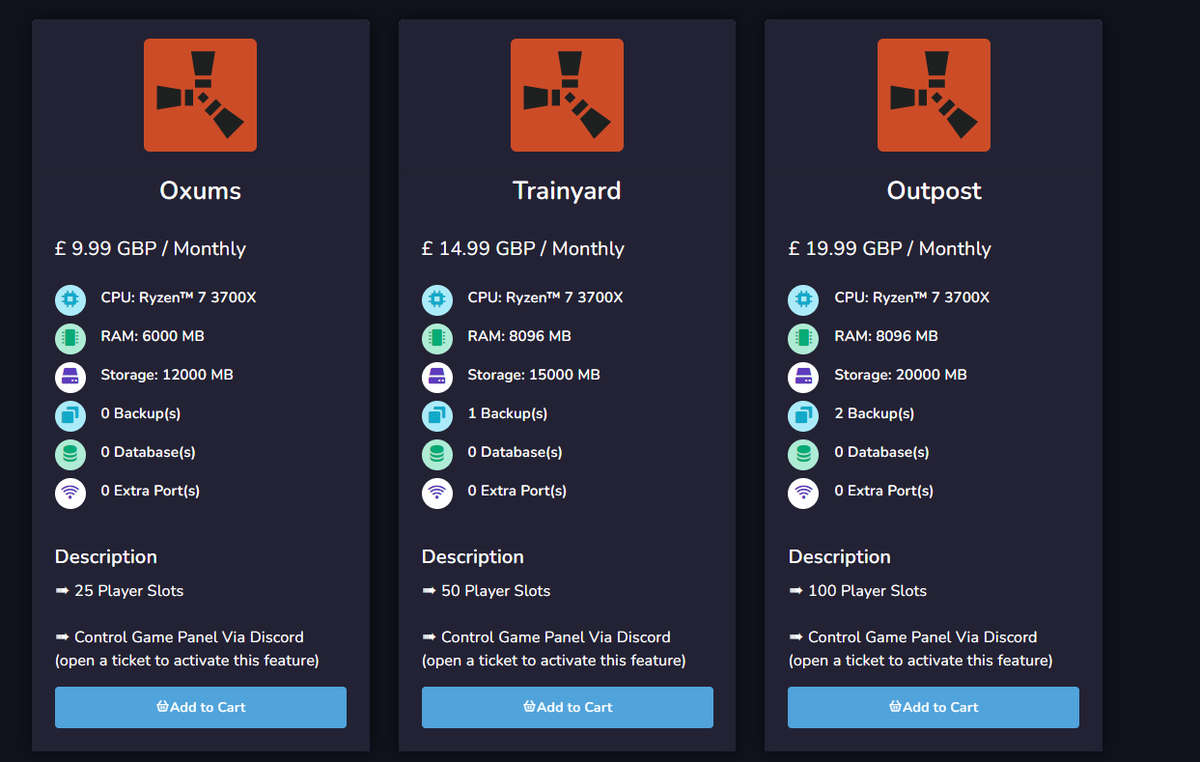This screenshot has height=762, width=1200.
Task: Click the 1 Backup(s) text
Action: click(508, 413)
